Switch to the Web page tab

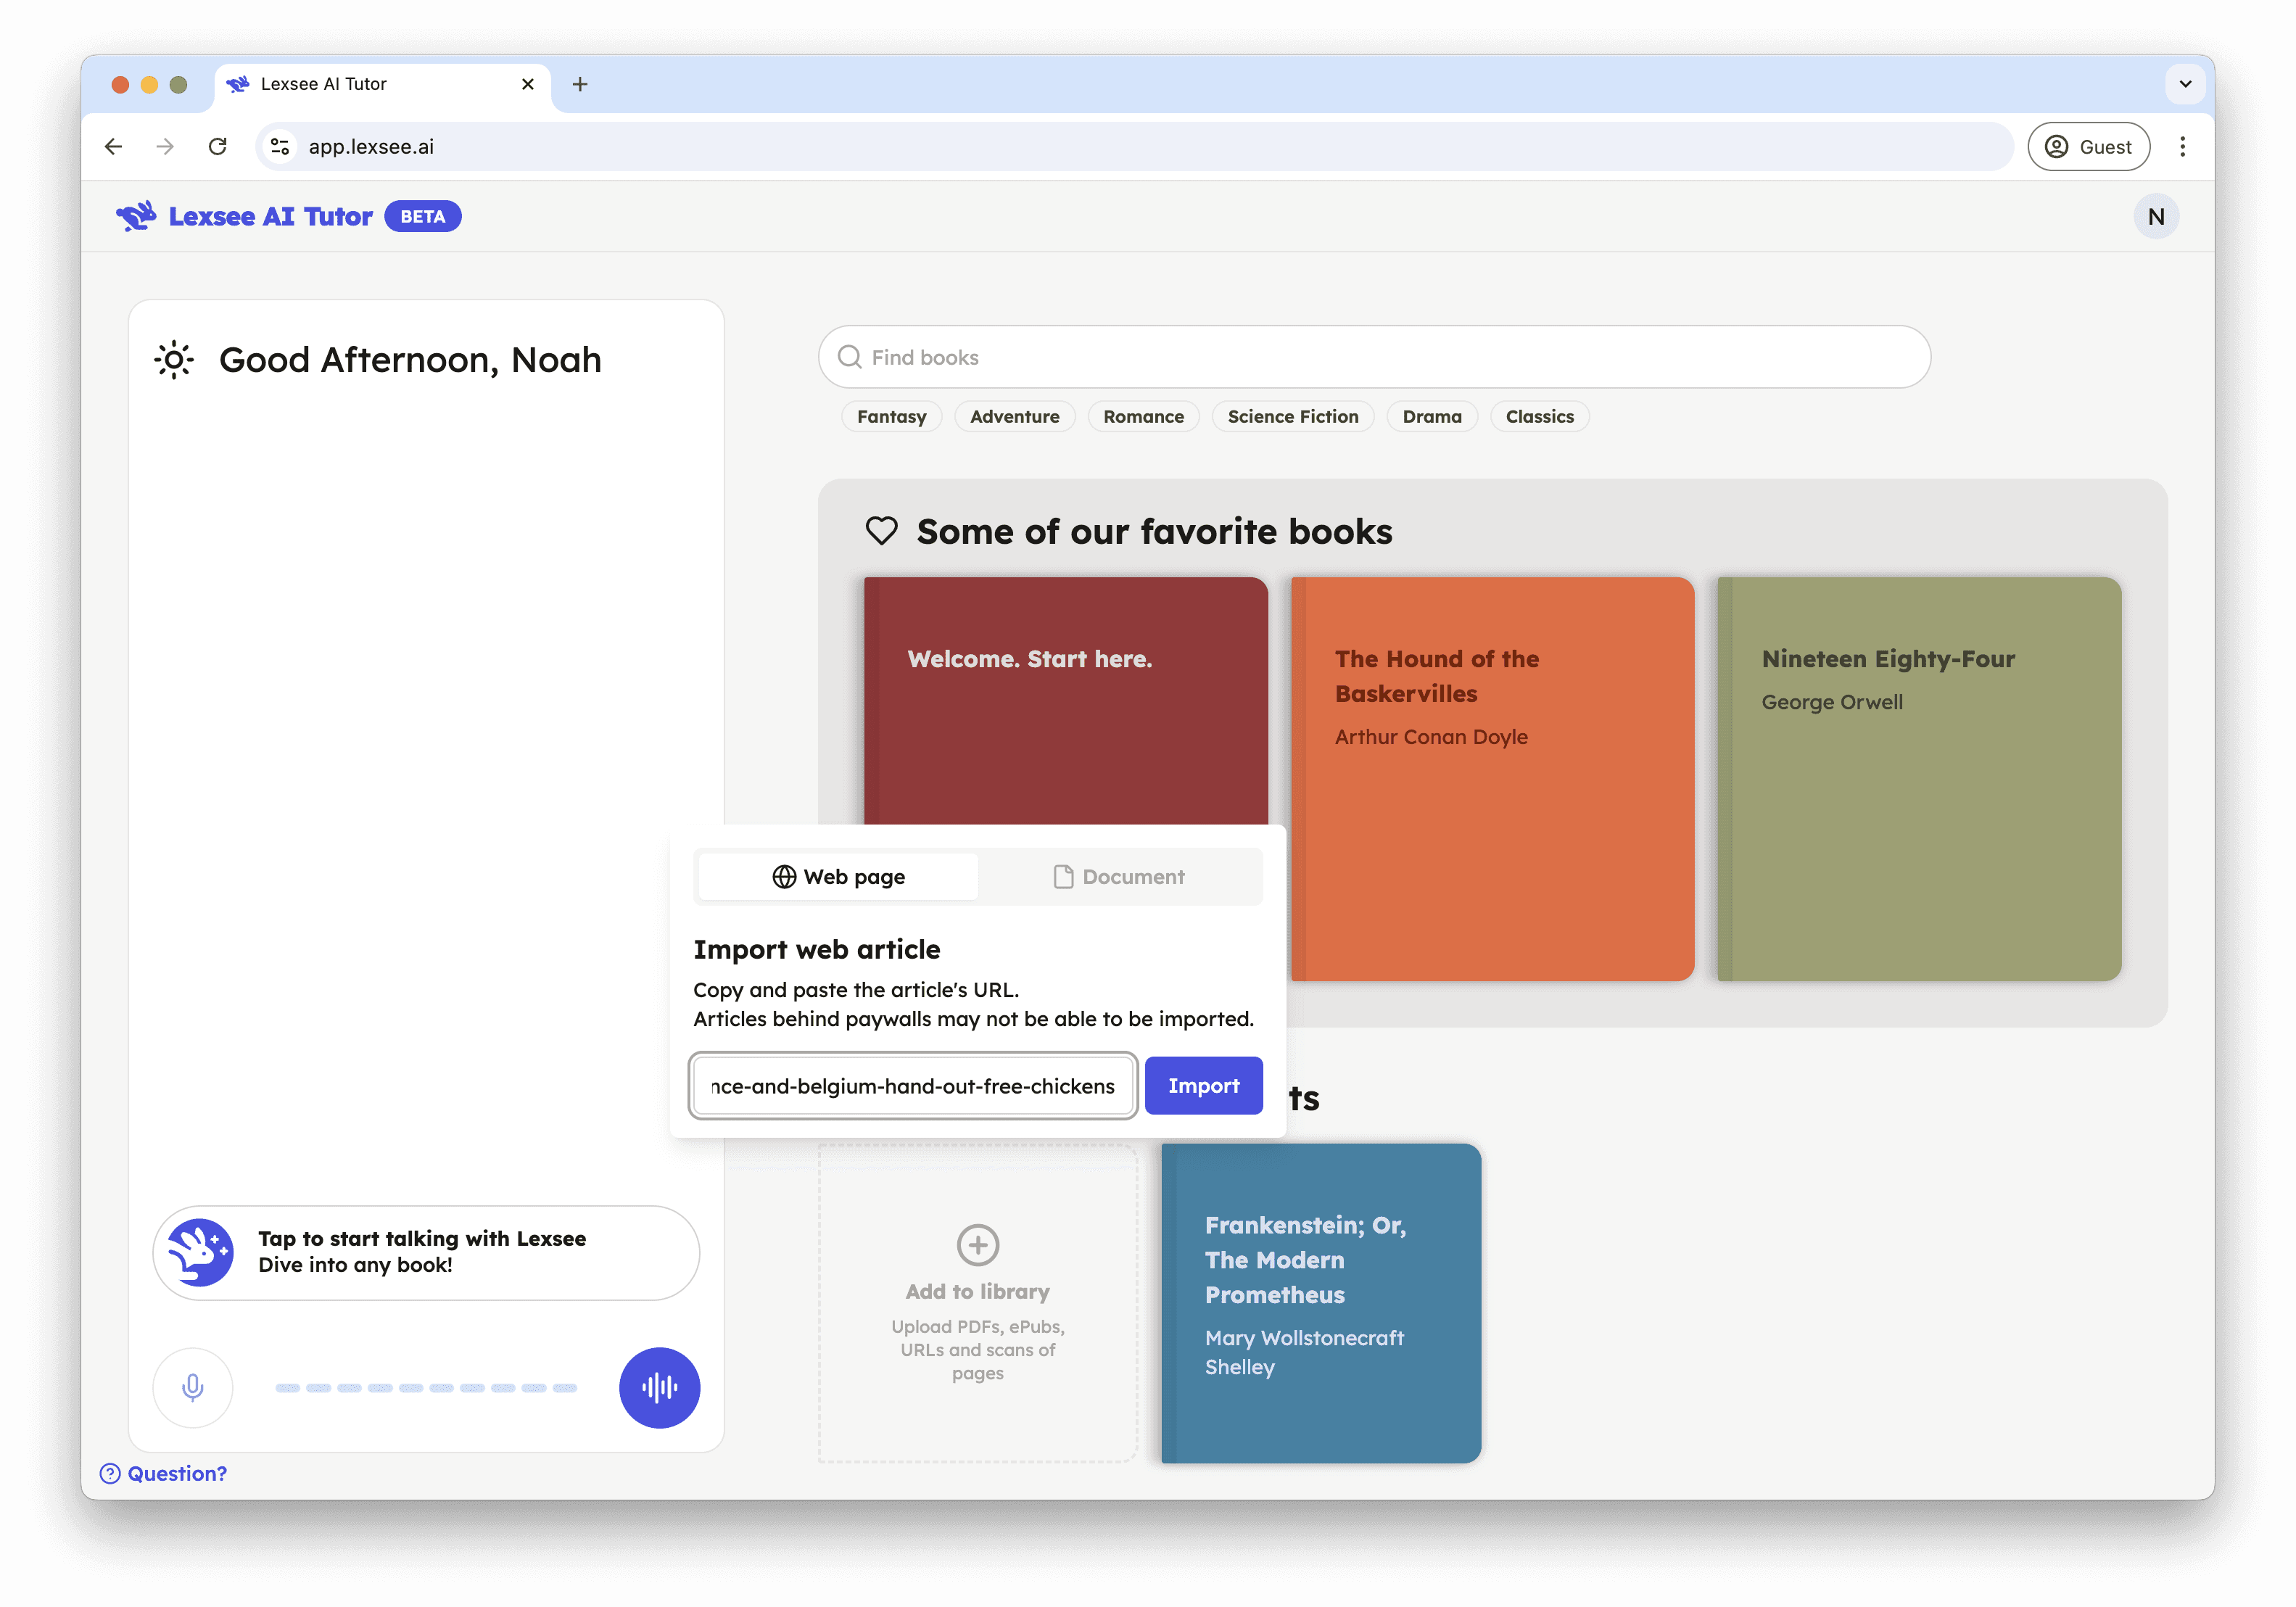tap(838, 876)
